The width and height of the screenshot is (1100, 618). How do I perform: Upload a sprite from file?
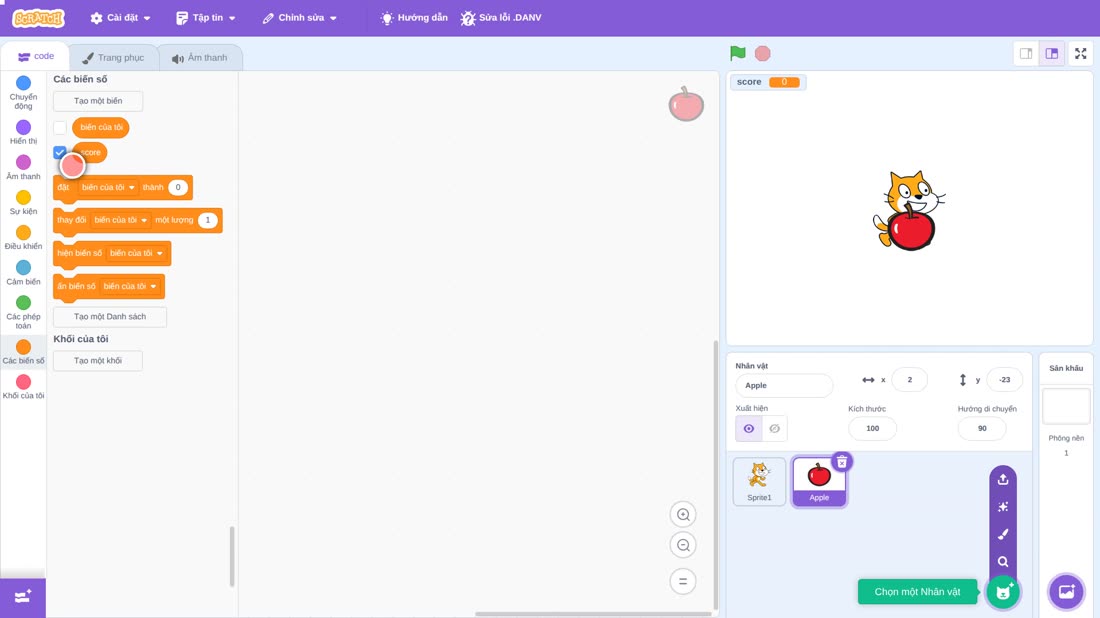pyautogui.click(x=1003, y=480)
